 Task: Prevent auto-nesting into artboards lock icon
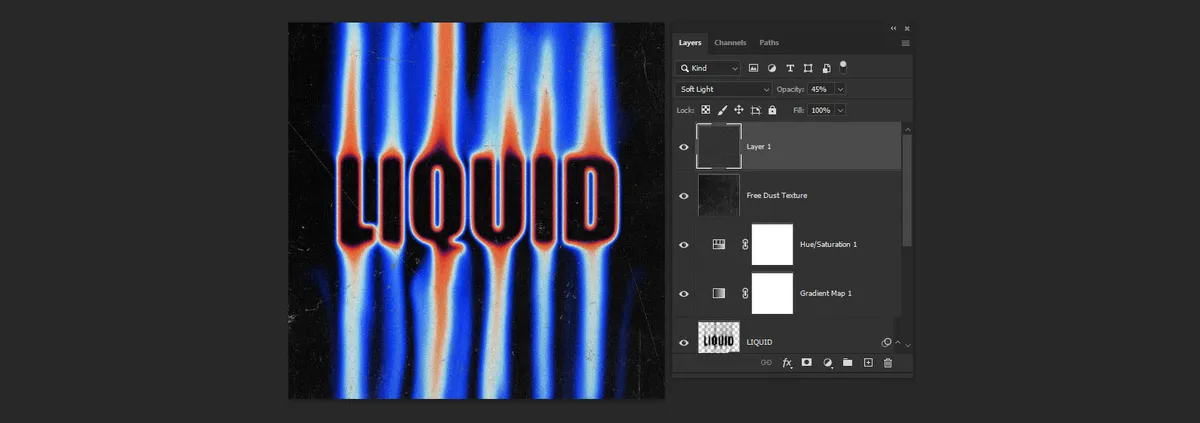756,110
